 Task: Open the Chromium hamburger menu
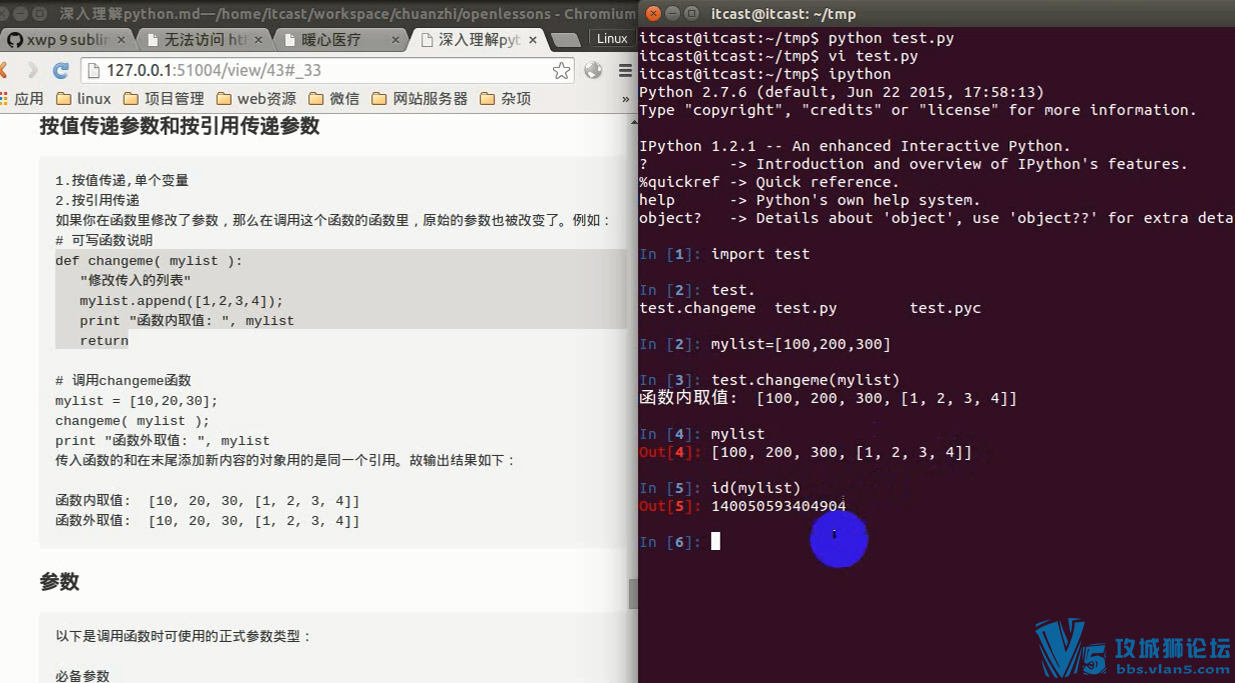(625, 71)
